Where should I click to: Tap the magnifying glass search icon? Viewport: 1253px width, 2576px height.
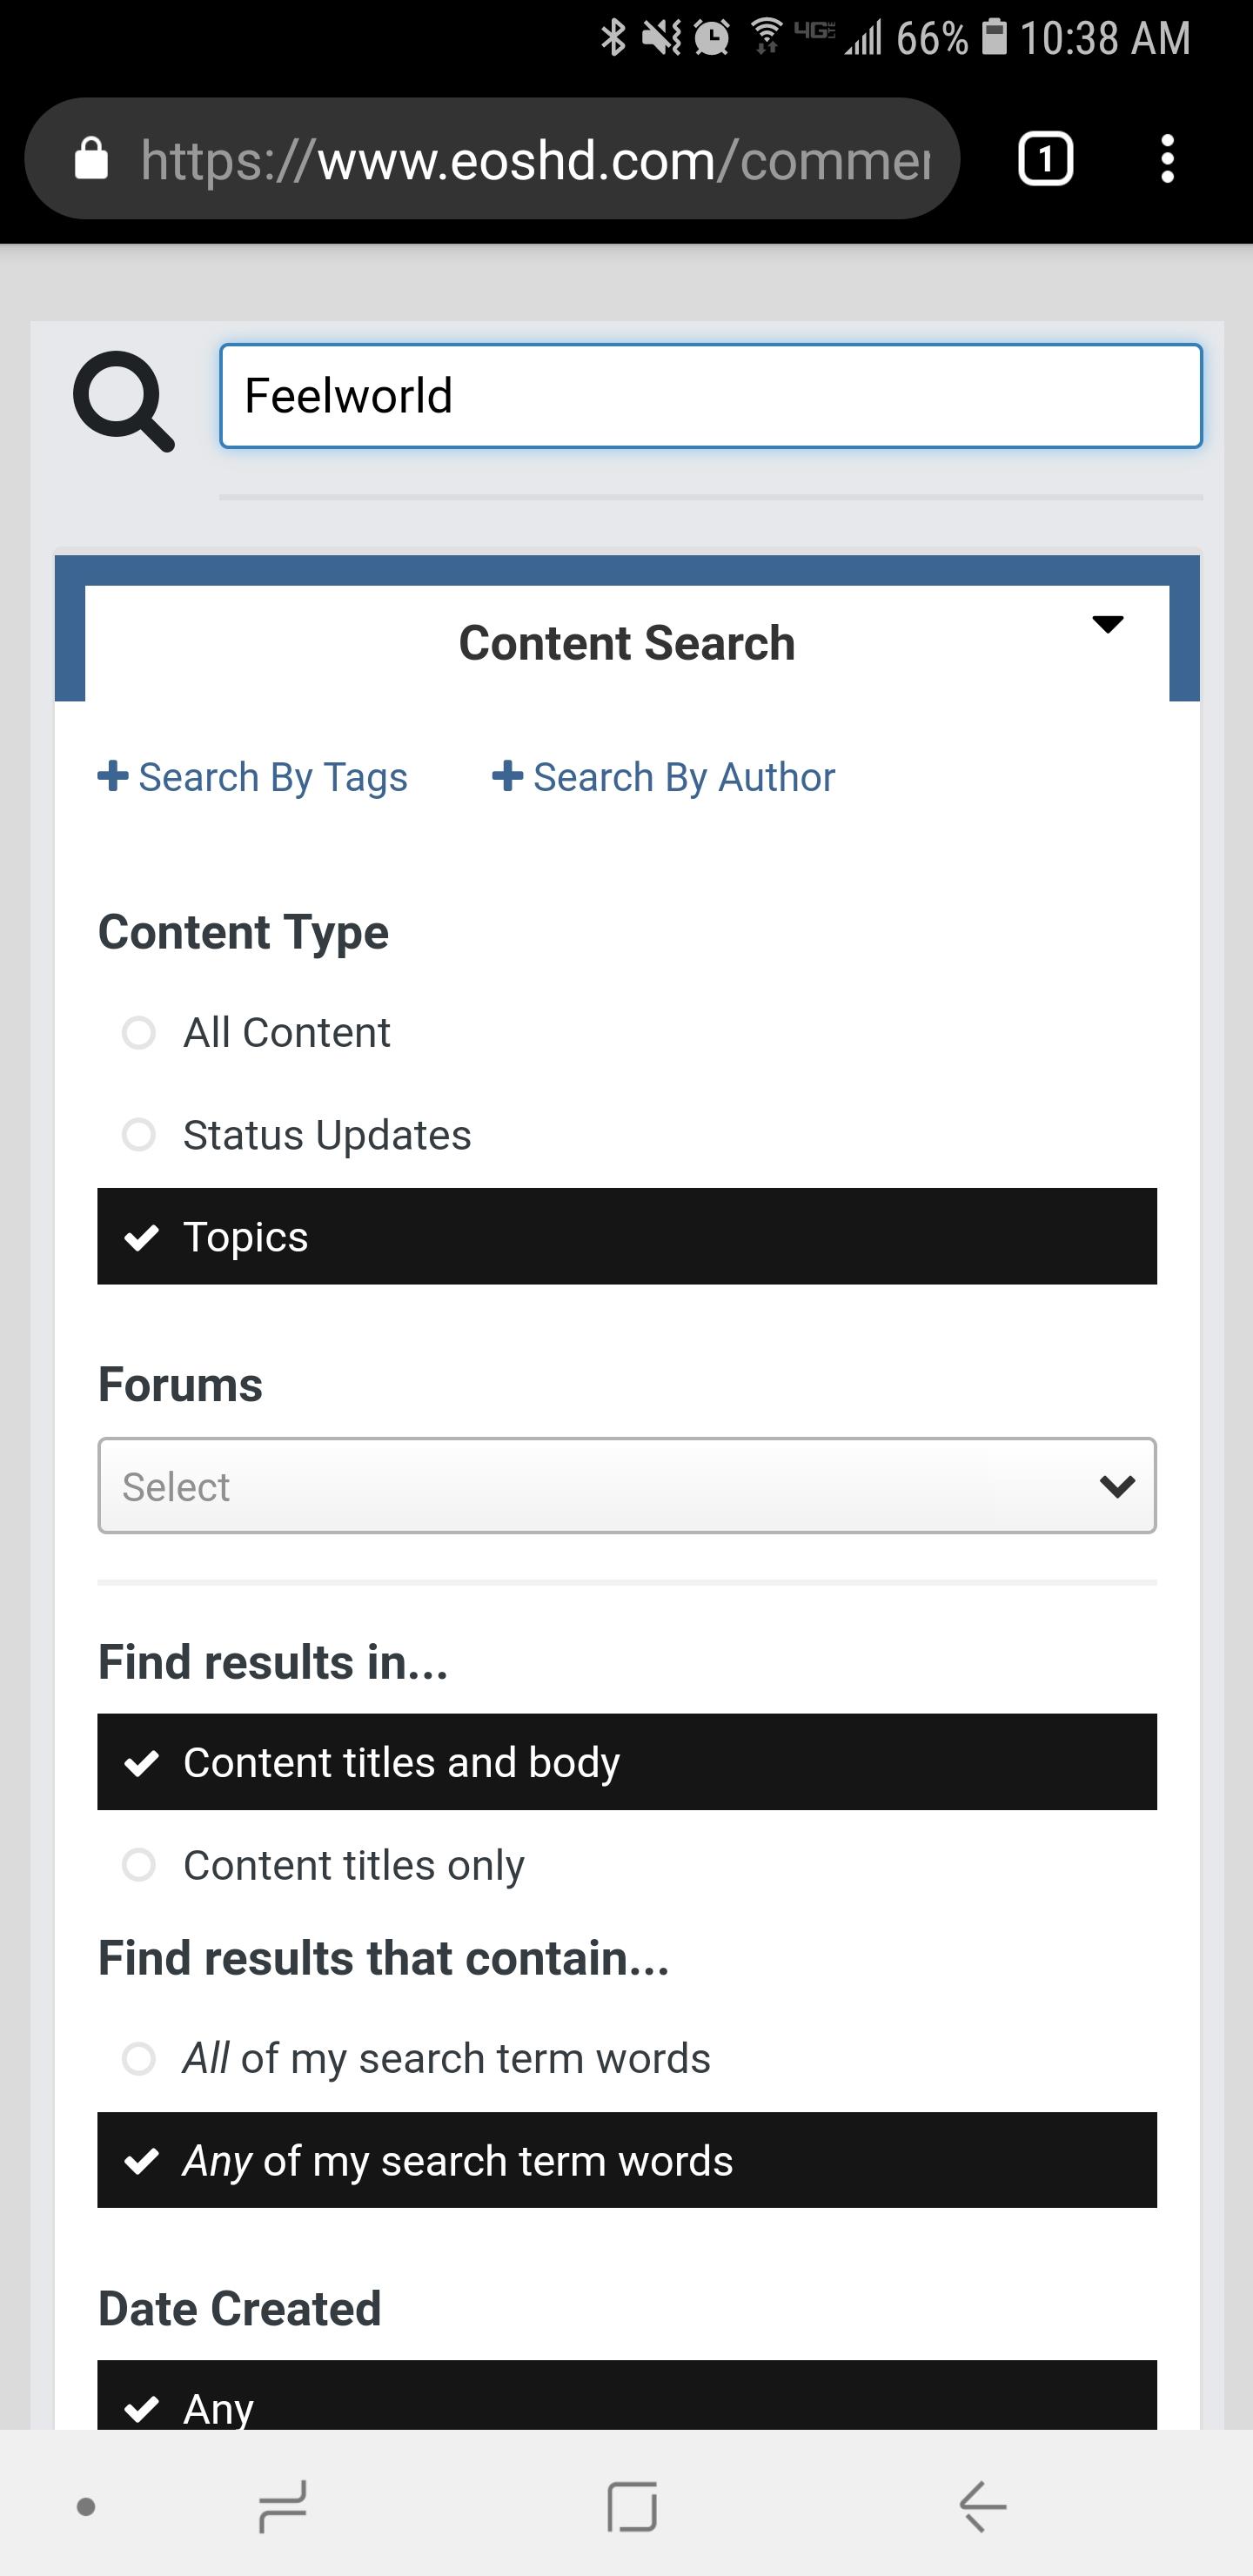[x=124, y=400]
